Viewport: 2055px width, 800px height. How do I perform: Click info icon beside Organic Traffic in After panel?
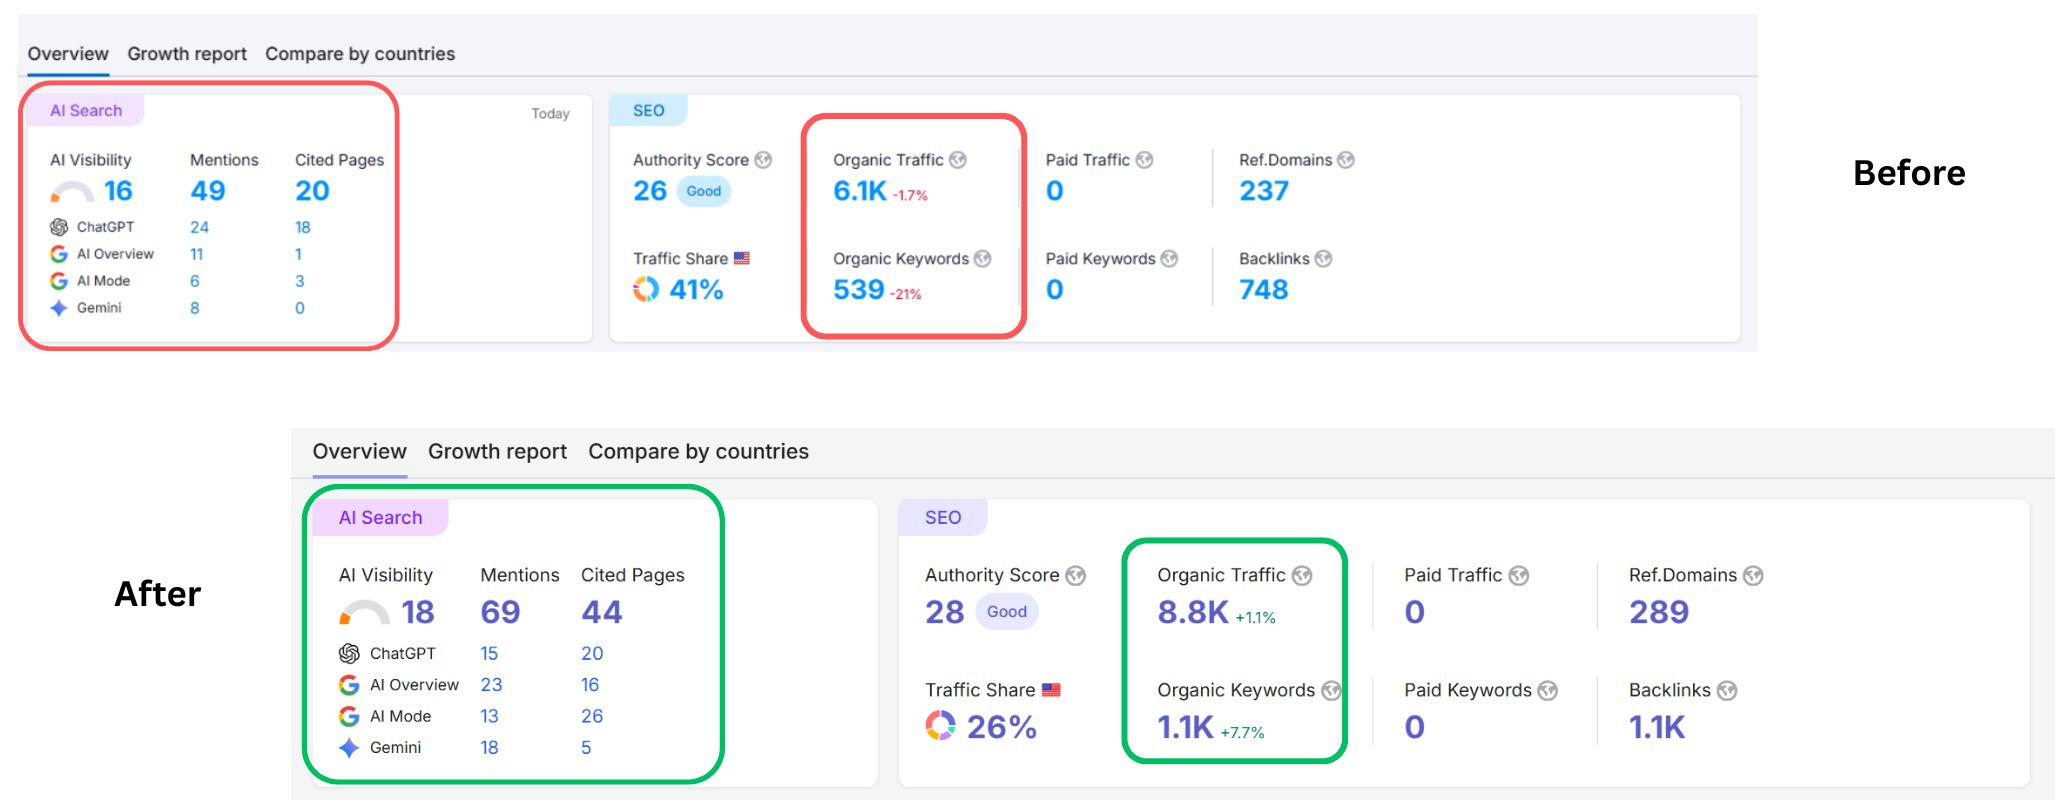[x=1302, y=576]
